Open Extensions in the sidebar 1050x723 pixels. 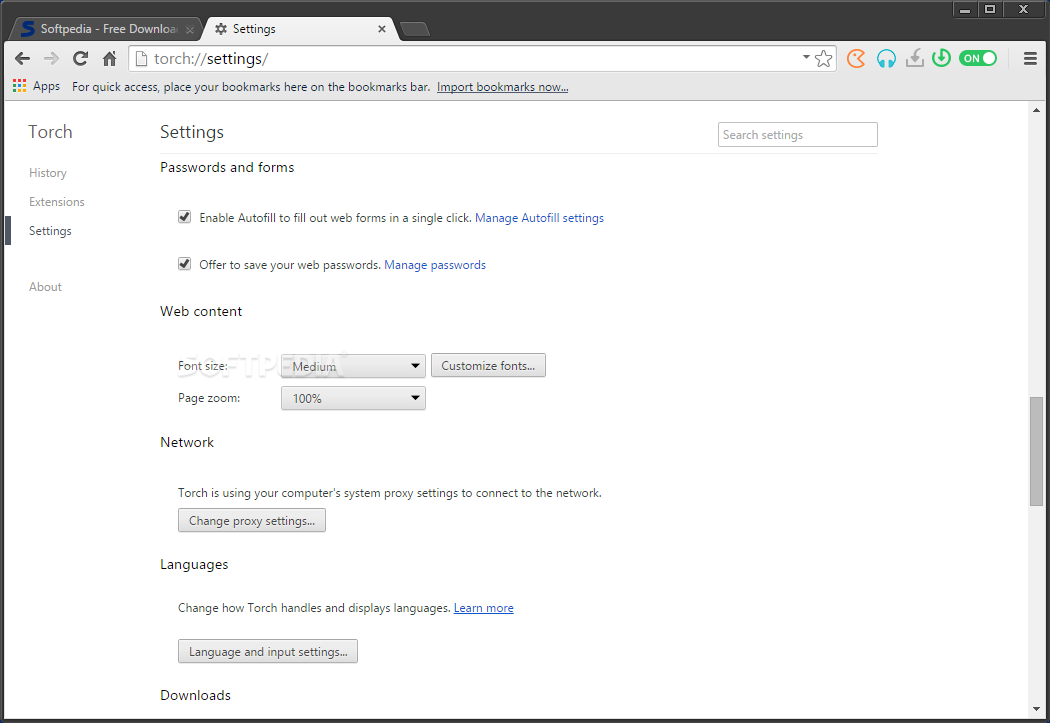point(56,202)
